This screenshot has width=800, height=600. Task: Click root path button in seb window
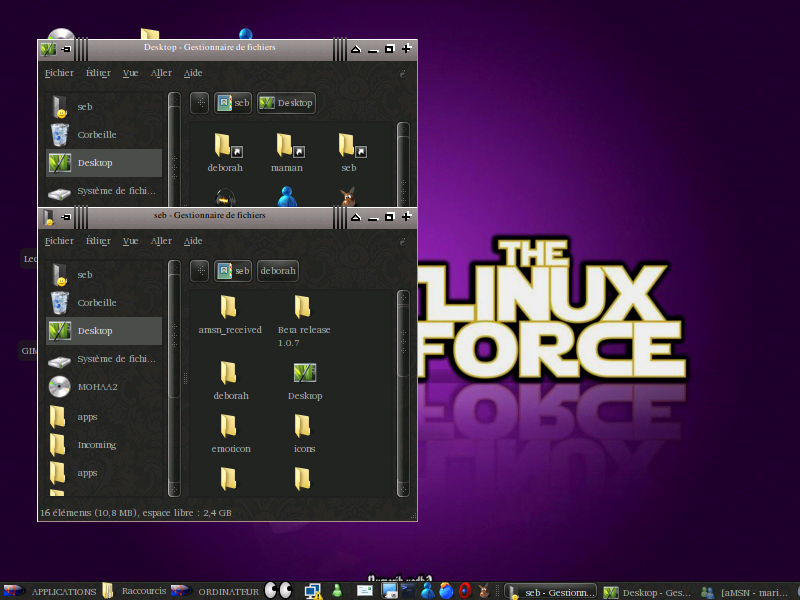point(199,271)
